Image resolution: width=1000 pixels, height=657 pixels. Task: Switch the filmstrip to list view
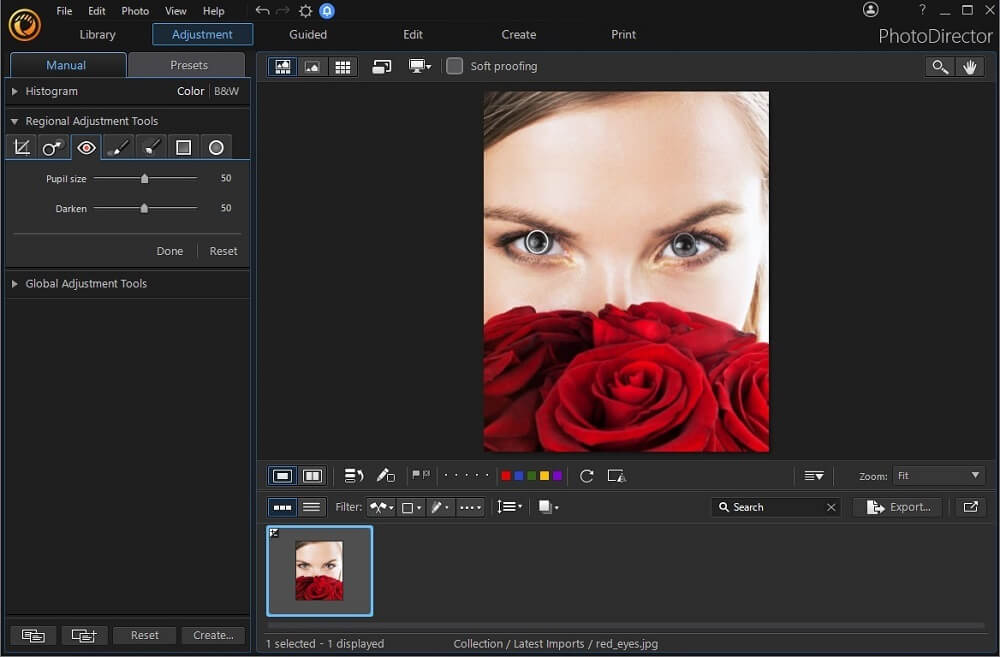point(311,507)
